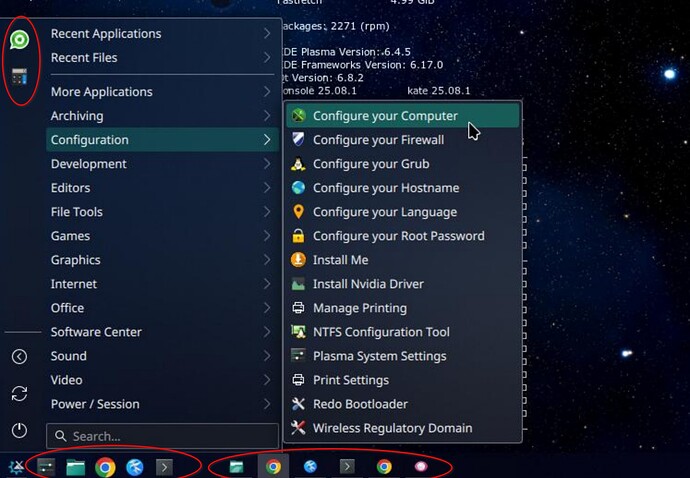Click the orange Install Me icon
The height and width of the screenshot is (478, 690).
(298, 260)
